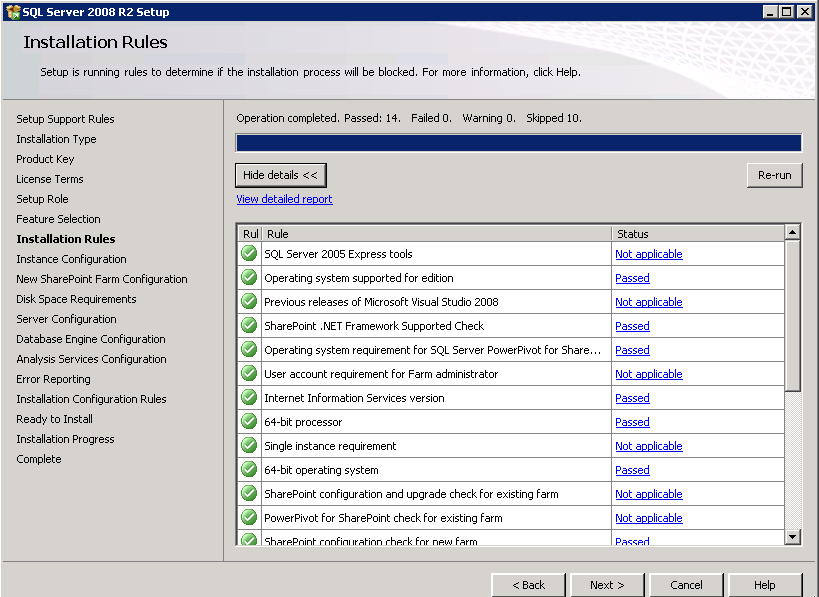The height and width of the screenshot is (597, 819).
Task: Click the narrow Rul column header
Action: pos(250,233)
